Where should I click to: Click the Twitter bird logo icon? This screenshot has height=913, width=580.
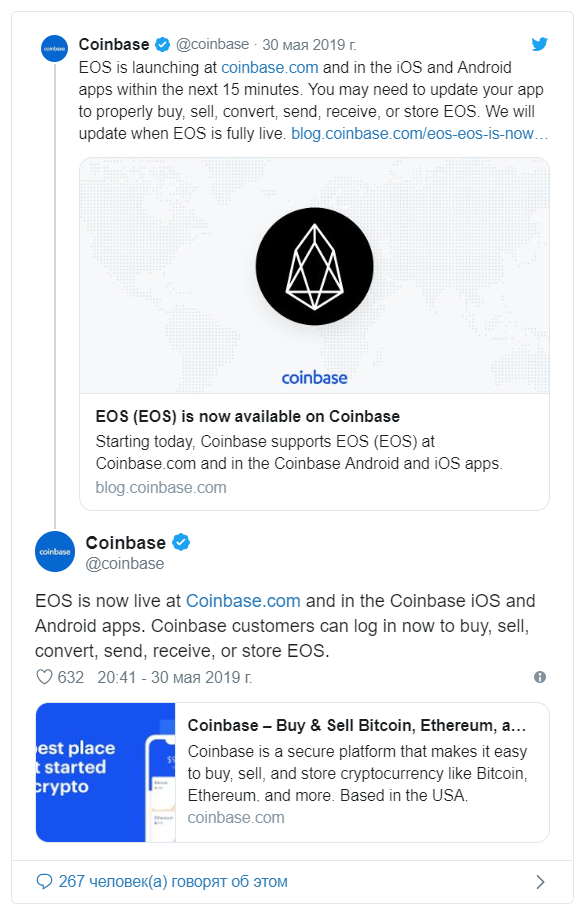[x=539, y=44]
